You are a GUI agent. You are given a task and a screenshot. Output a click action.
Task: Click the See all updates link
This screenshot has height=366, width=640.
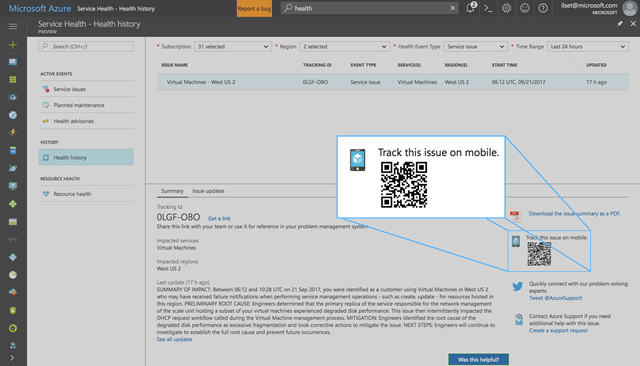174,339
